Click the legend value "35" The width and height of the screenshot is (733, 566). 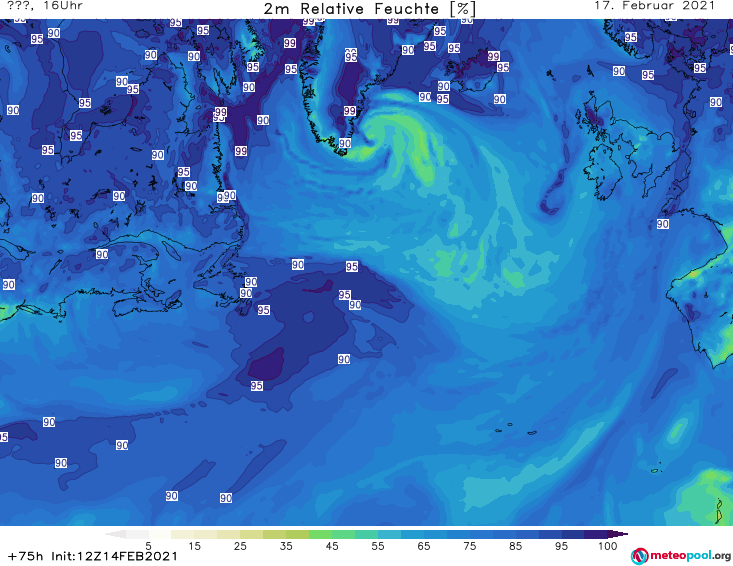(286, 546)
